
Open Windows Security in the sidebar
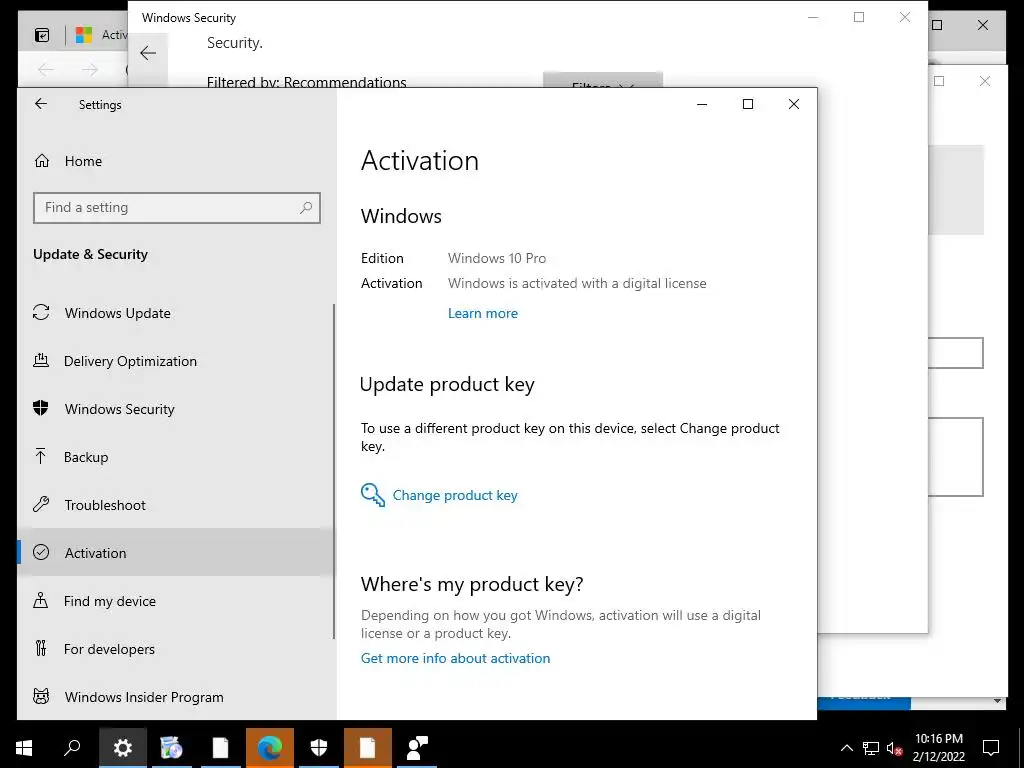point(120,409)
